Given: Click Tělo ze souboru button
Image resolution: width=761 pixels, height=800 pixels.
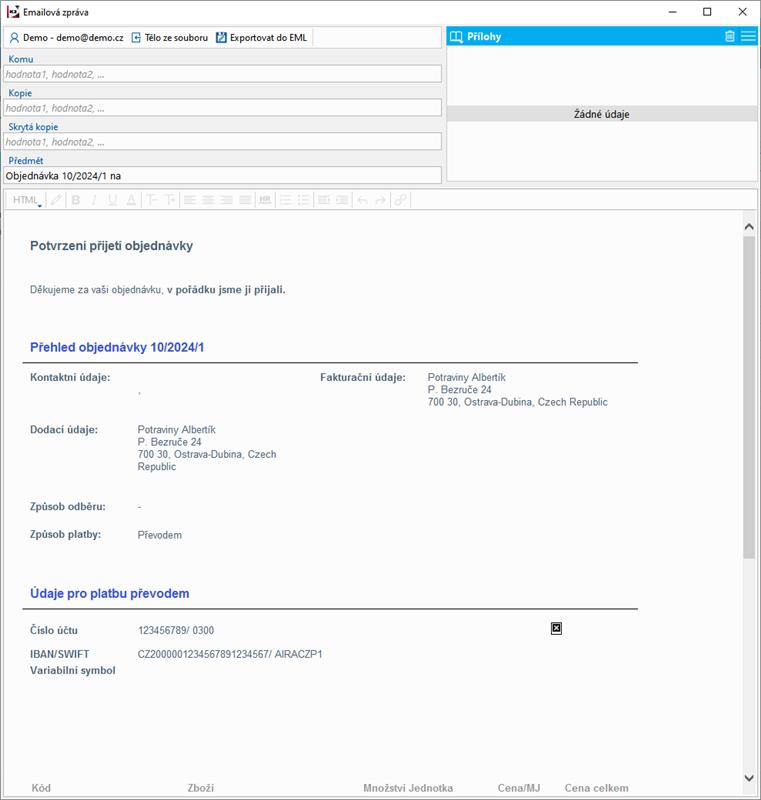Looking at the screenshot, I should 170,38.
